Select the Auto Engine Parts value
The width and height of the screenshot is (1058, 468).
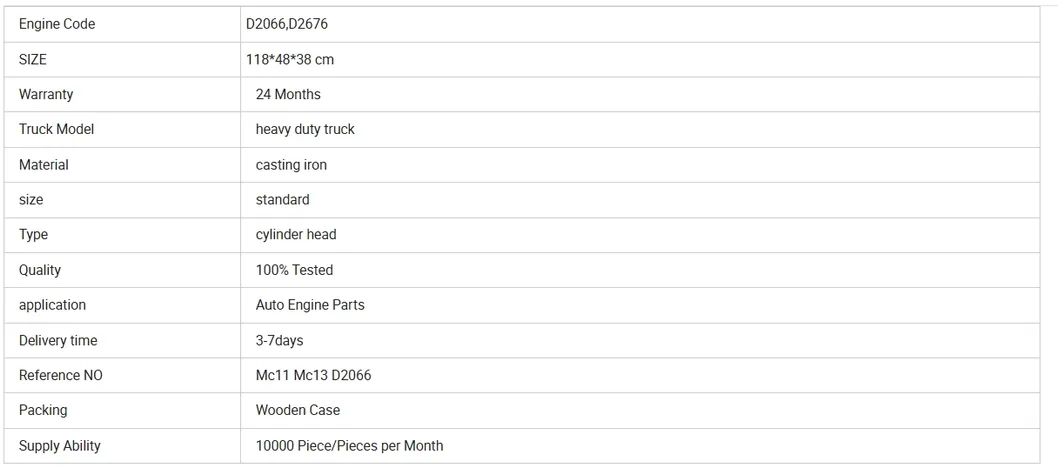pyautogui.click(x=310, y=305)
